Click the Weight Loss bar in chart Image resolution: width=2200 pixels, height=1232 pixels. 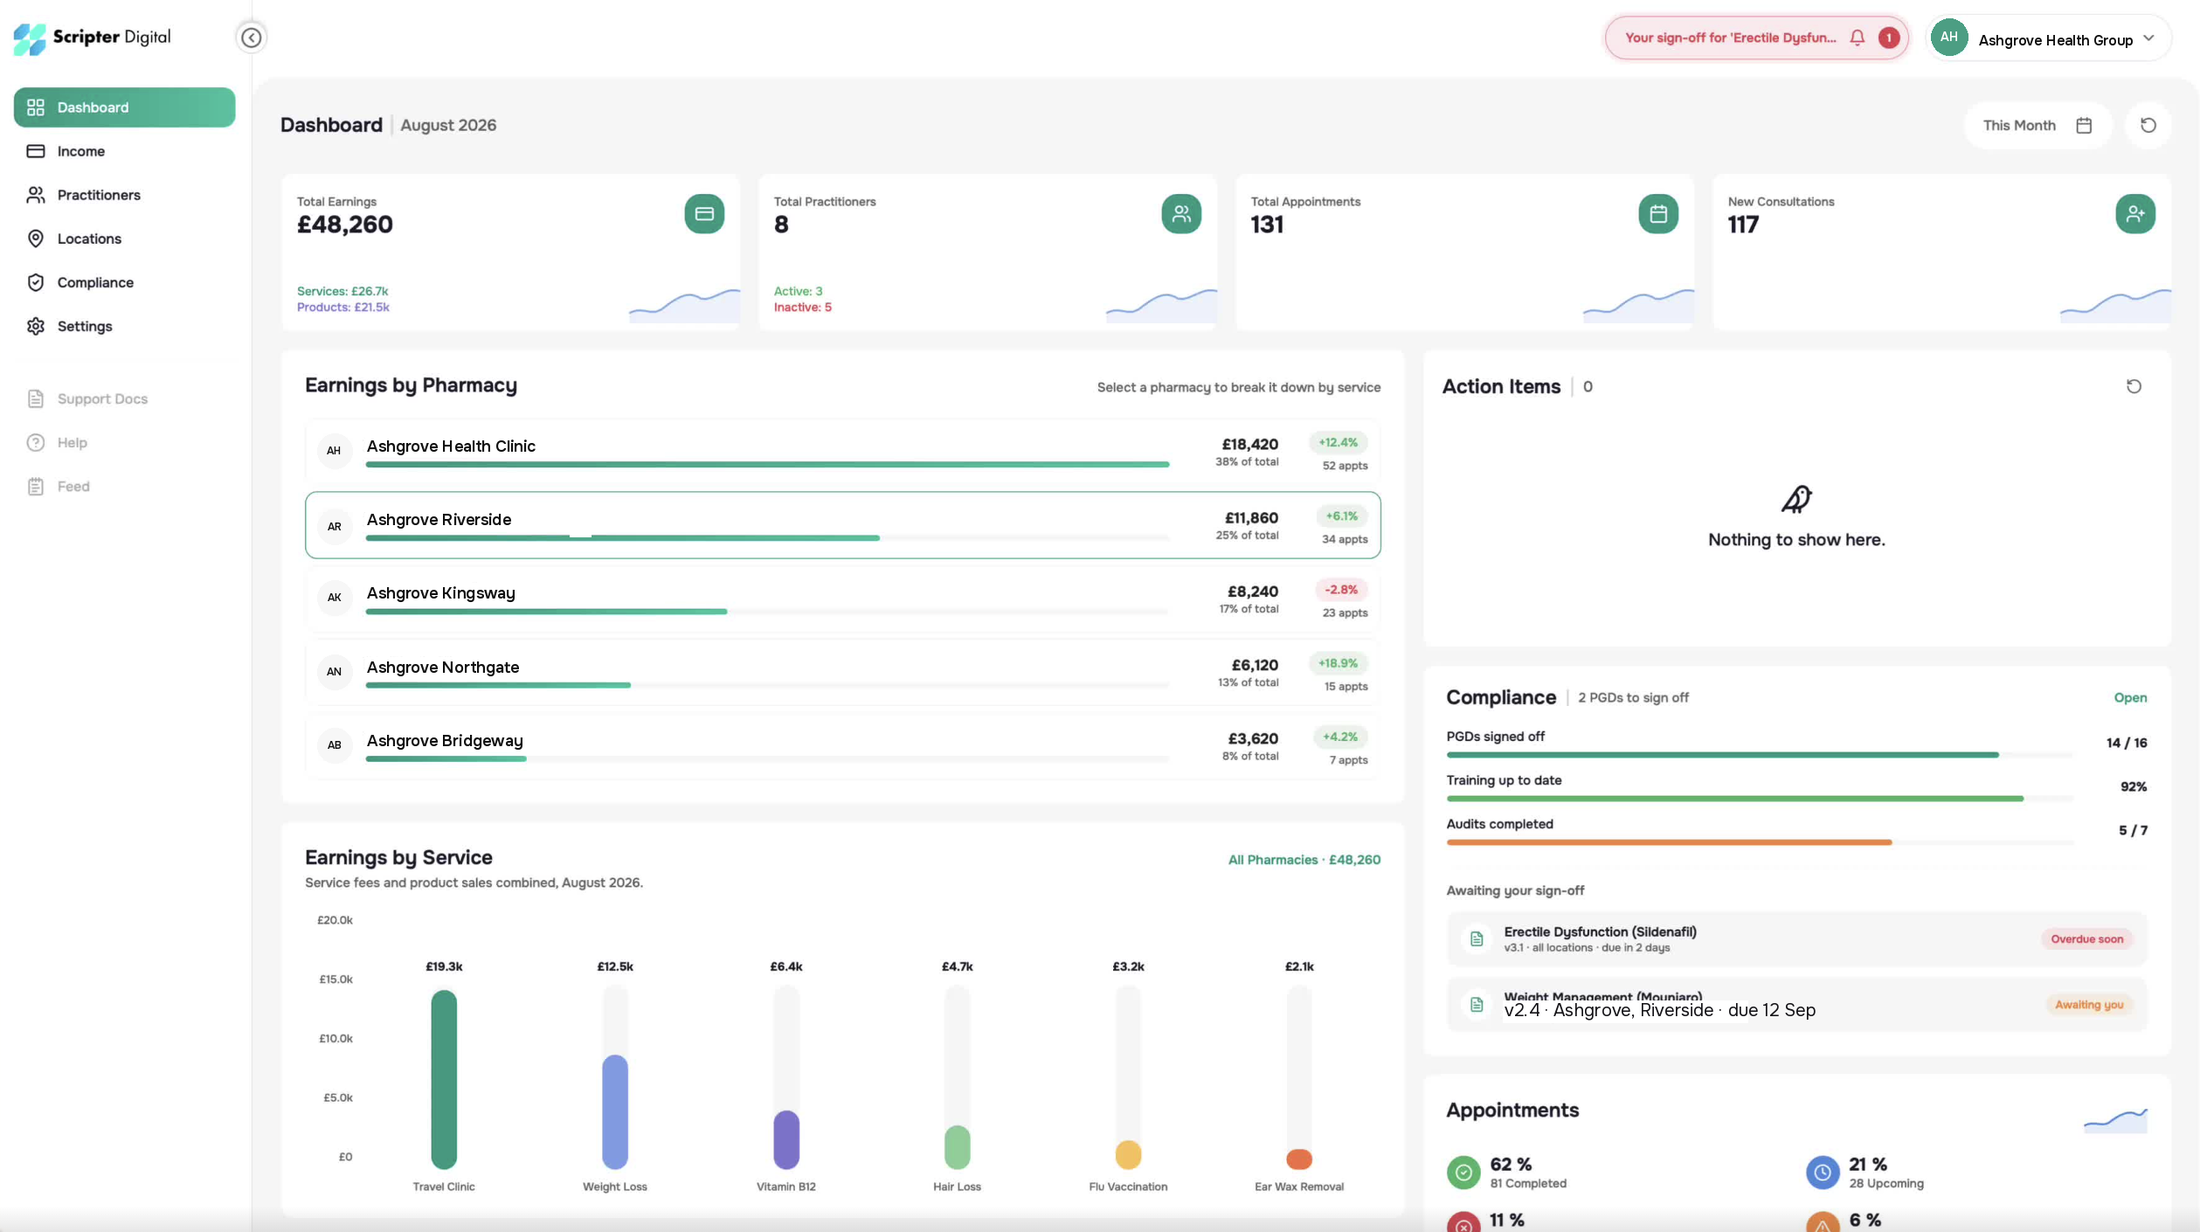click(x=615, y=1112)
